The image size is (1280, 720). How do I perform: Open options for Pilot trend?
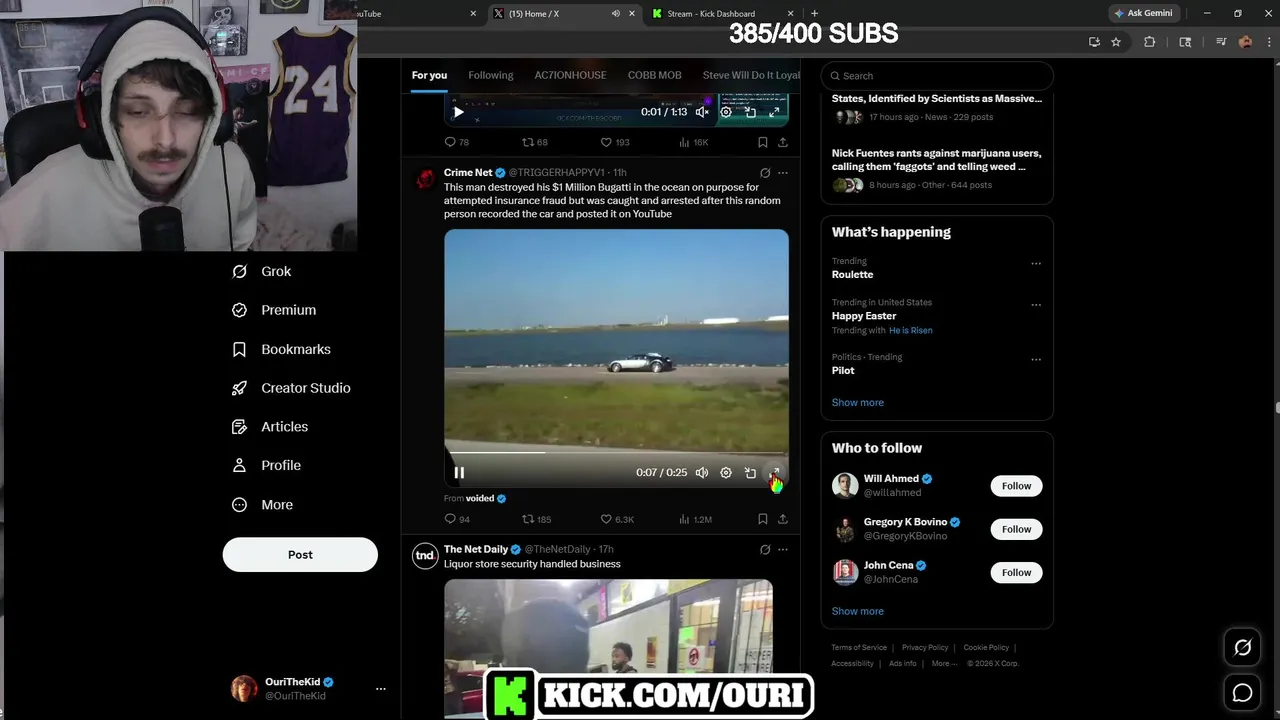(1036, 359)
